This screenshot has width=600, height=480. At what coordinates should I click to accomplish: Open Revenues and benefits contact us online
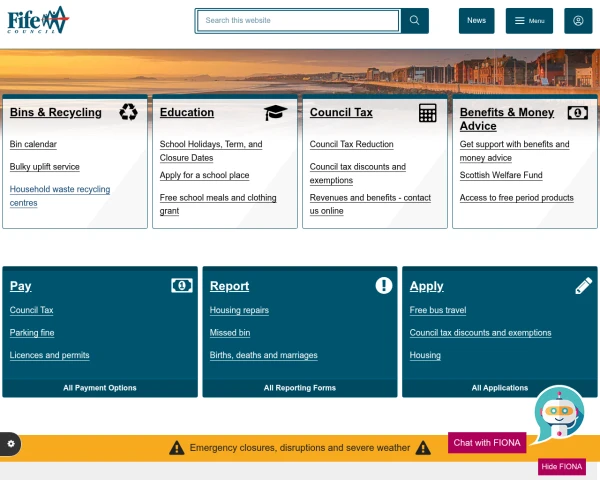pyautogui.click(x=370, y=204)
